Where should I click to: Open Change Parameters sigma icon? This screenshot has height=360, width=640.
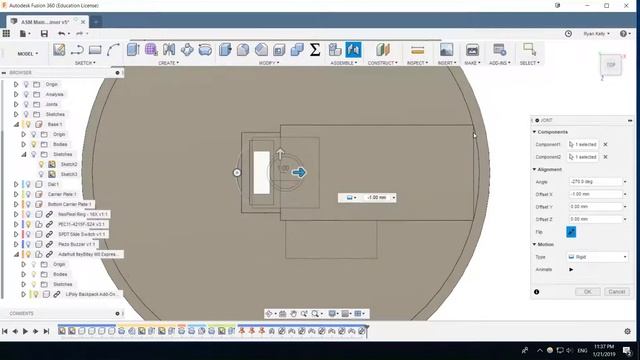click(x=315, y=50)
